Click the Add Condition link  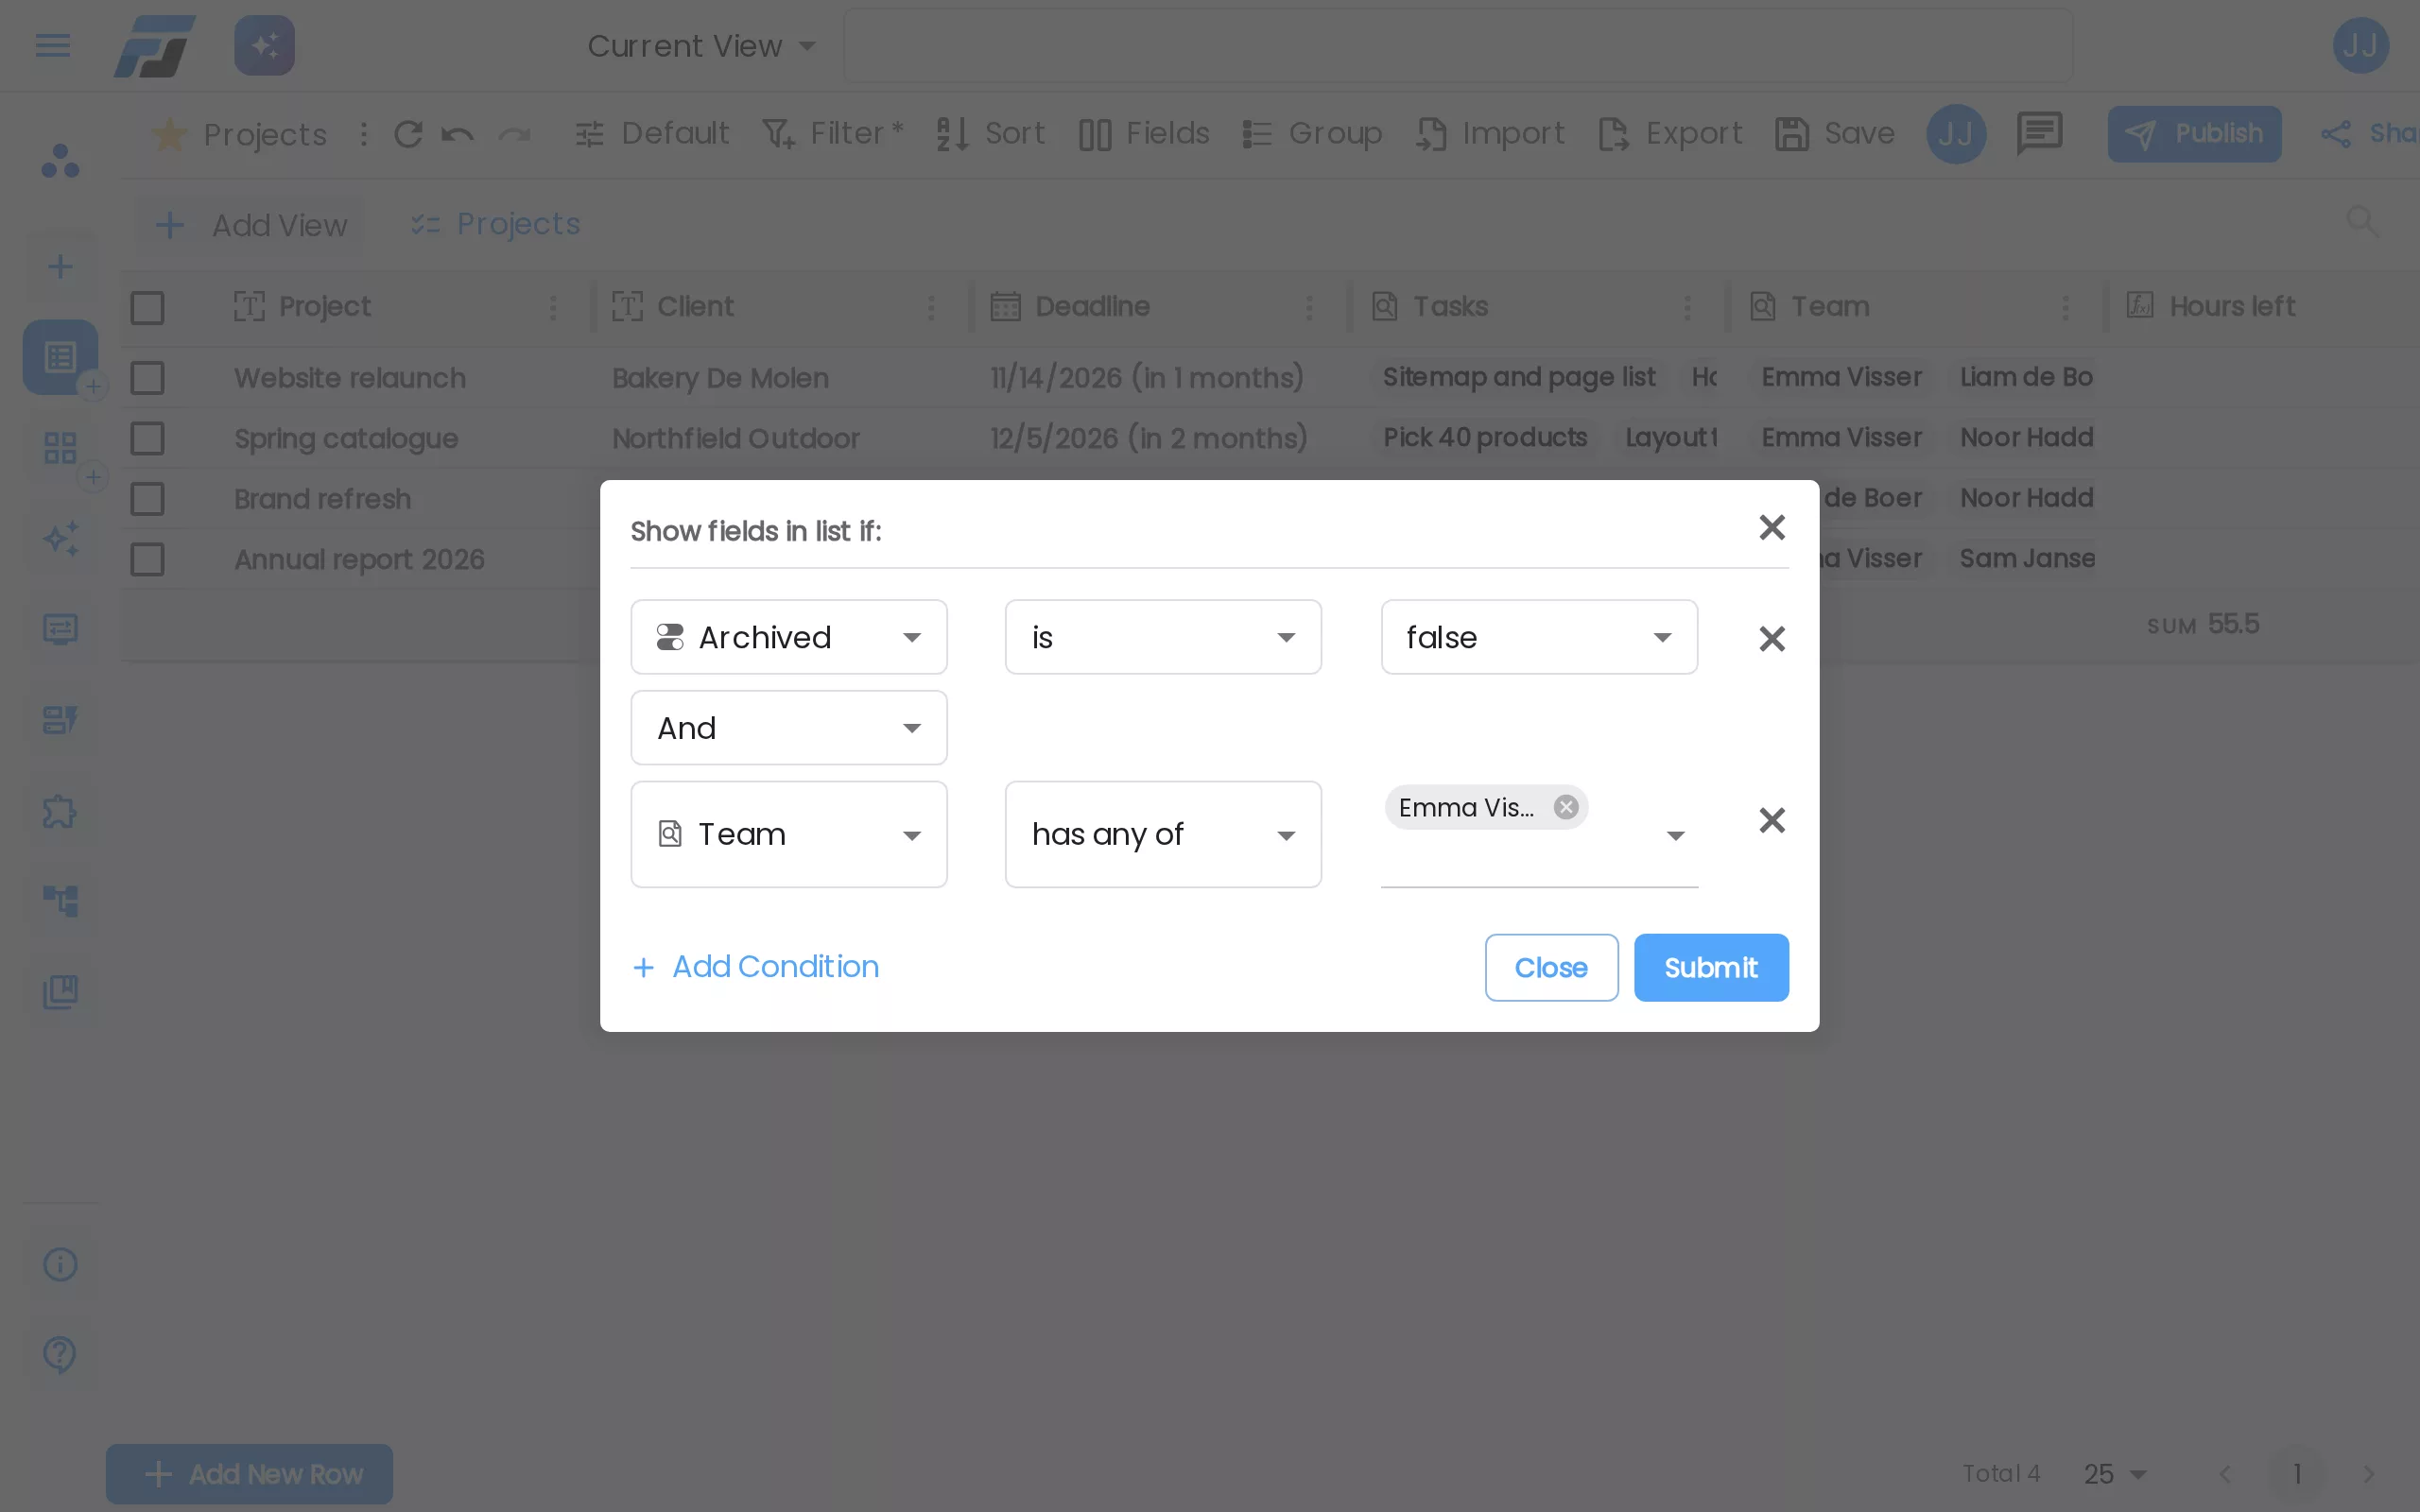coord(756,967)
